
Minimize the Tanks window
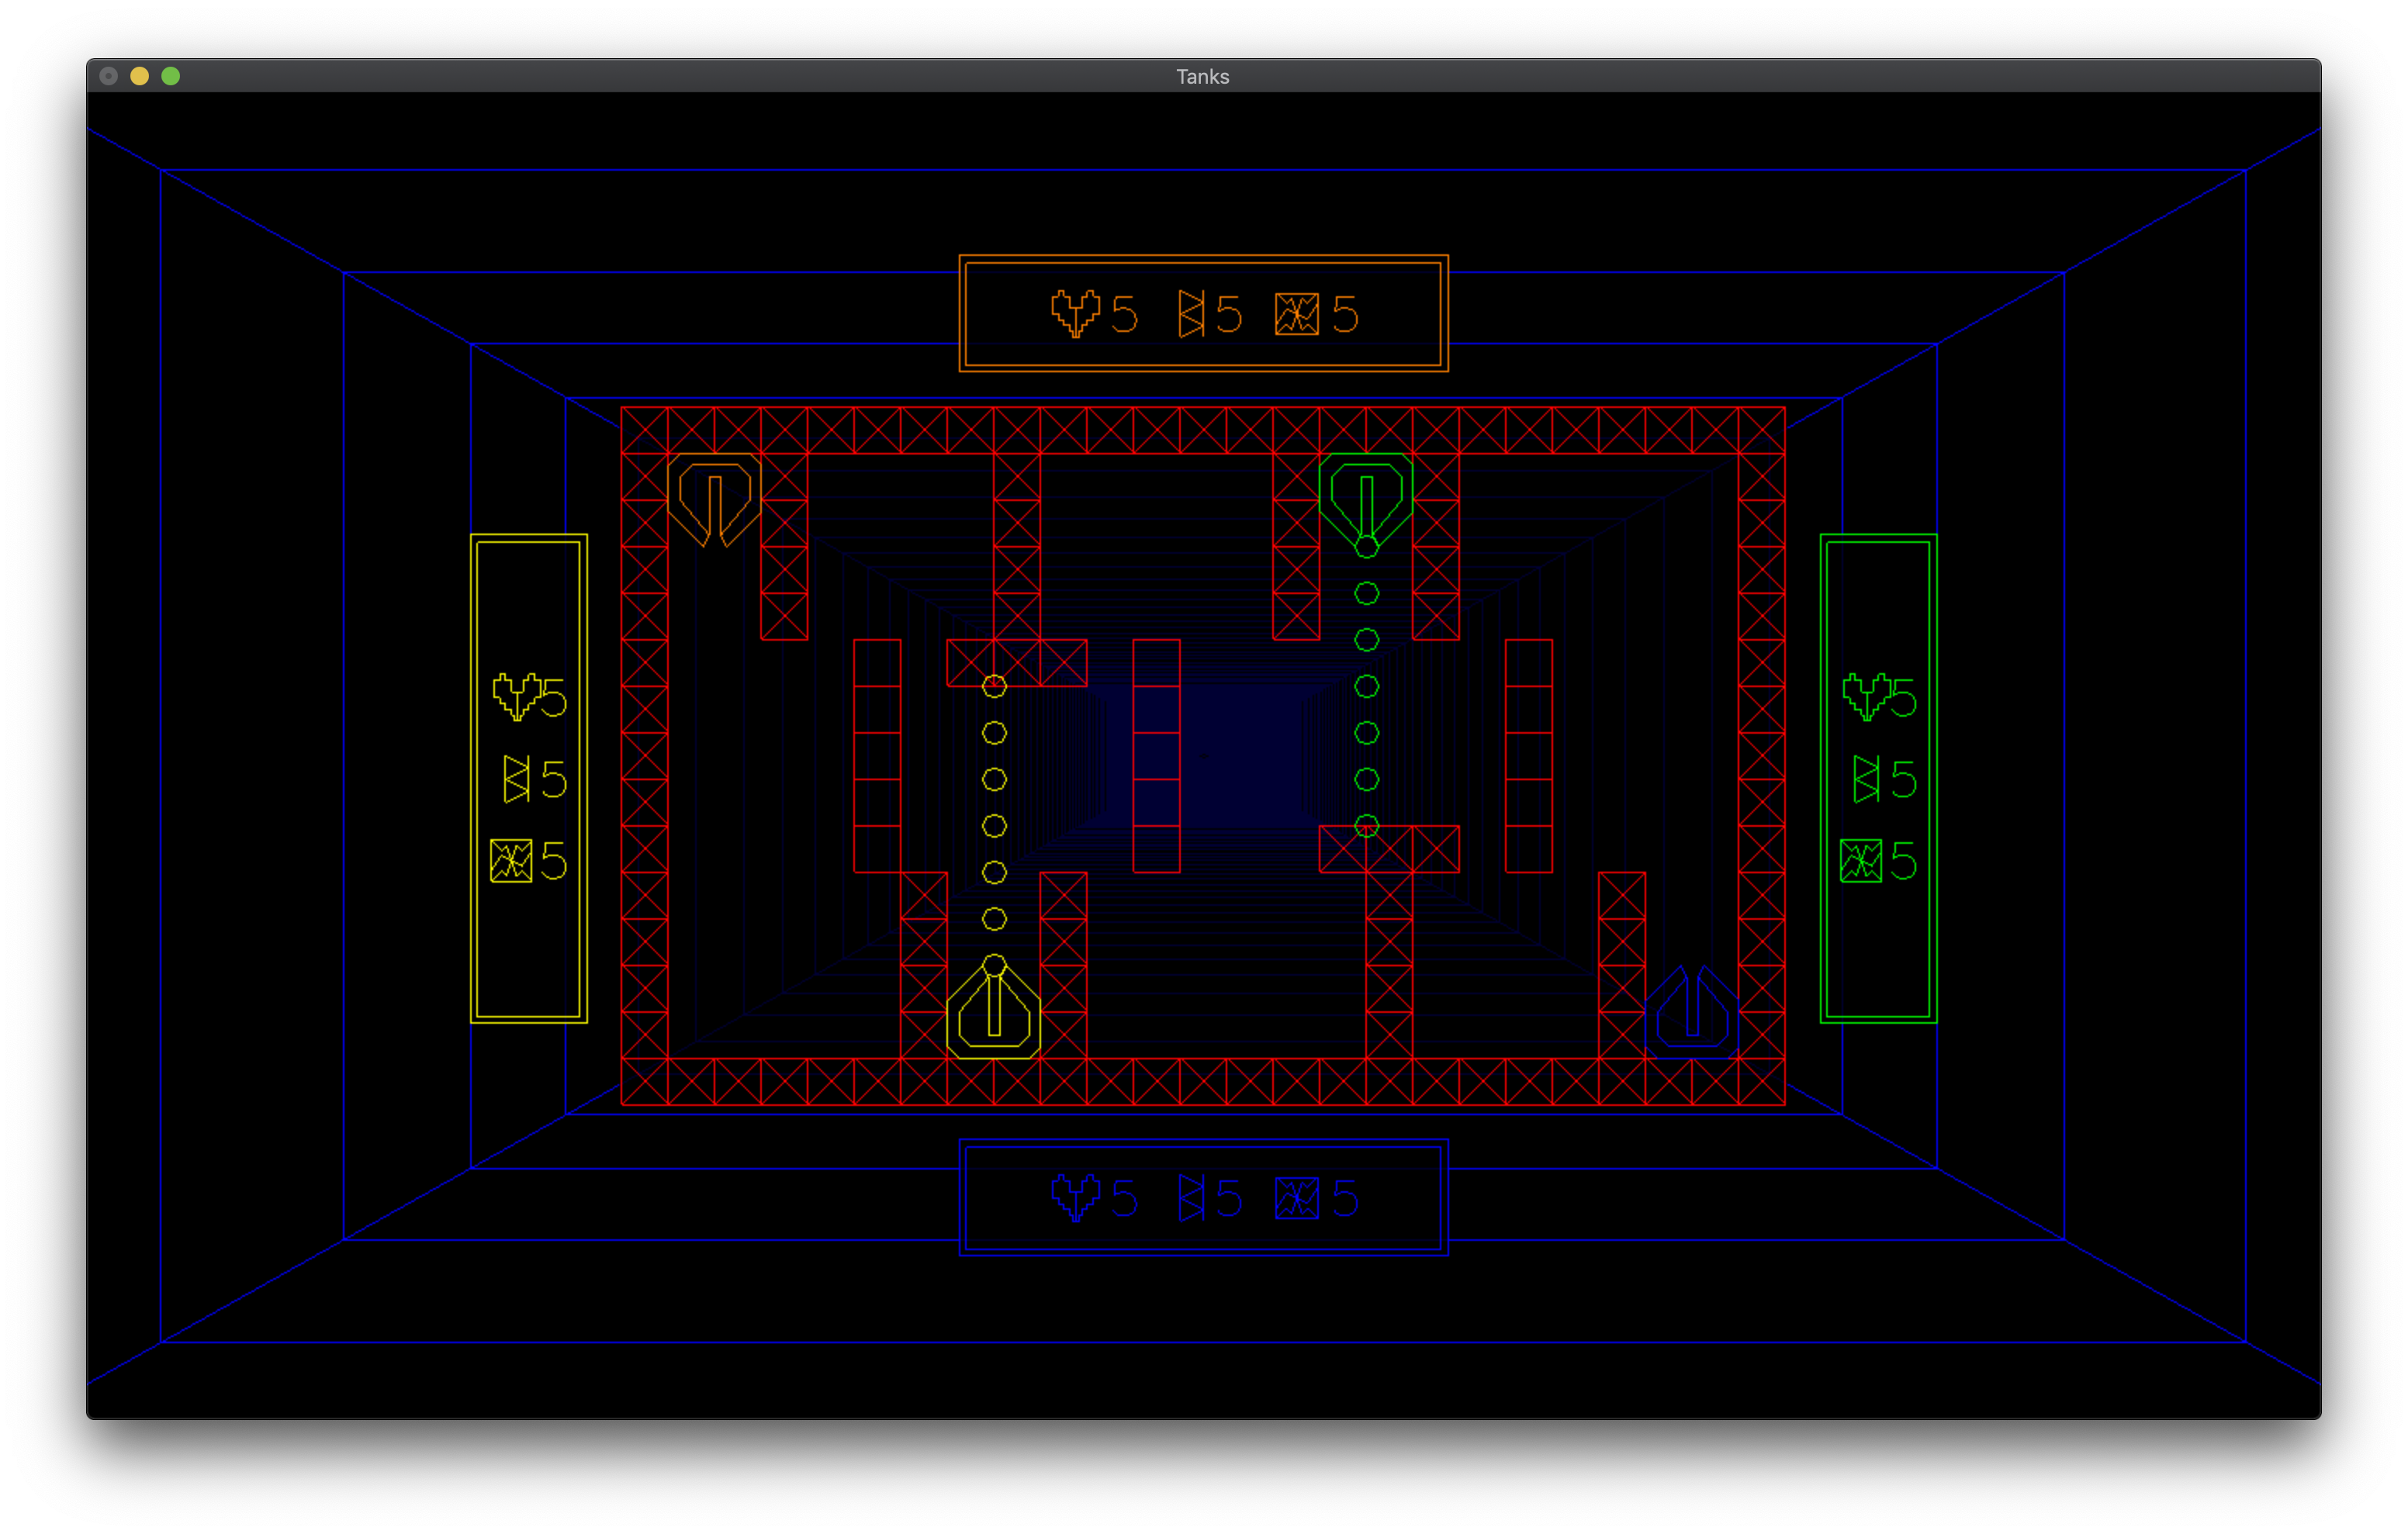[x=140, y=76]
